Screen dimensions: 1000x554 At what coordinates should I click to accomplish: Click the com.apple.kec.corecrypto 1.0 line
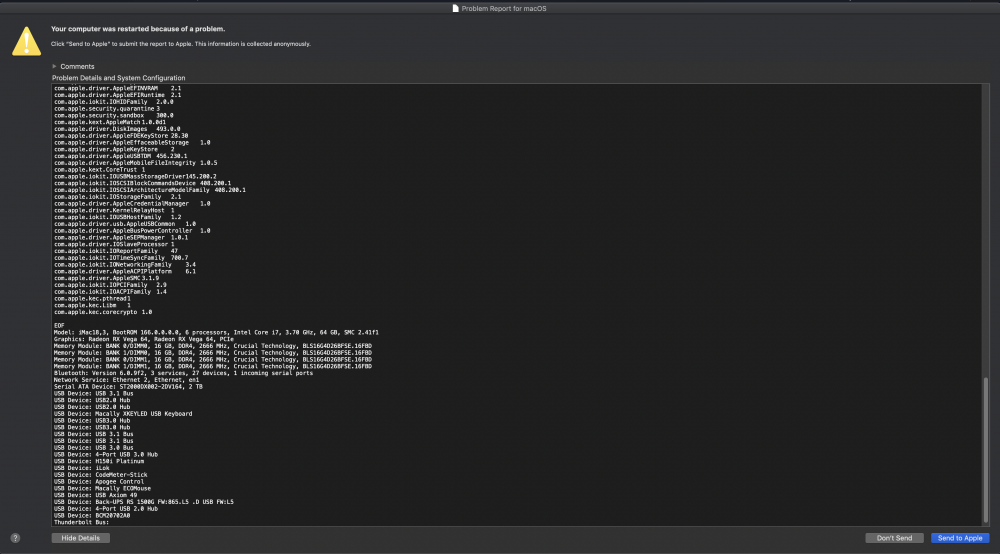(103, 312)
